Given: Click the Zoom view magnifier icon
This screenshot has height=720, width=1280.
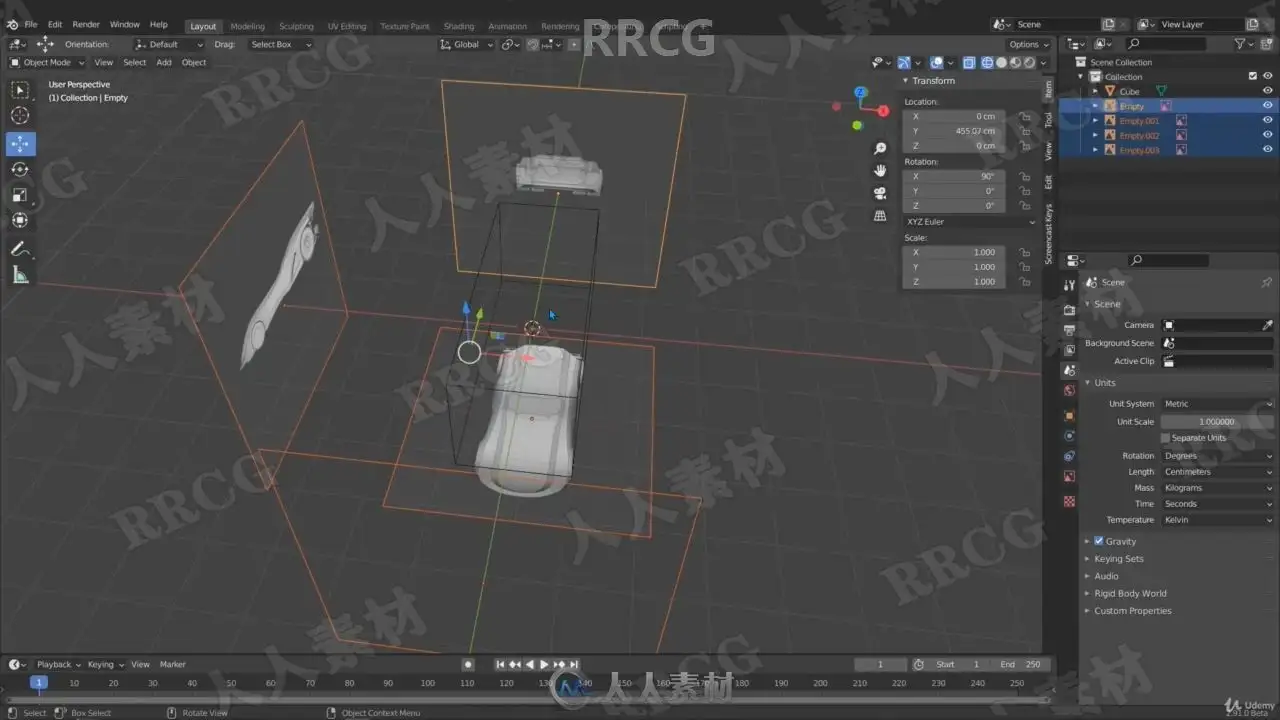Looking at the screenshot, I should (x=880, y=148).
